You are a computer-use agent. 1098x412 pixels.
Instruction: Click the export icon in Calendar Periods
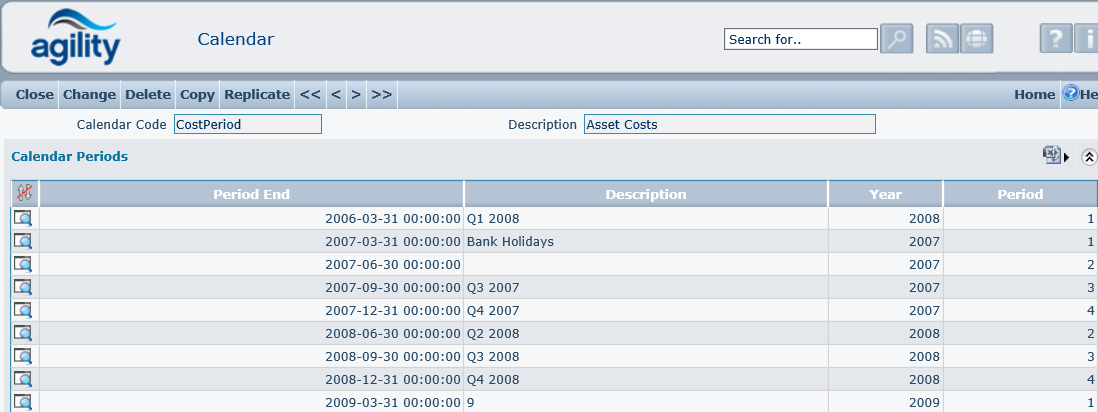tap(1051, 155)
